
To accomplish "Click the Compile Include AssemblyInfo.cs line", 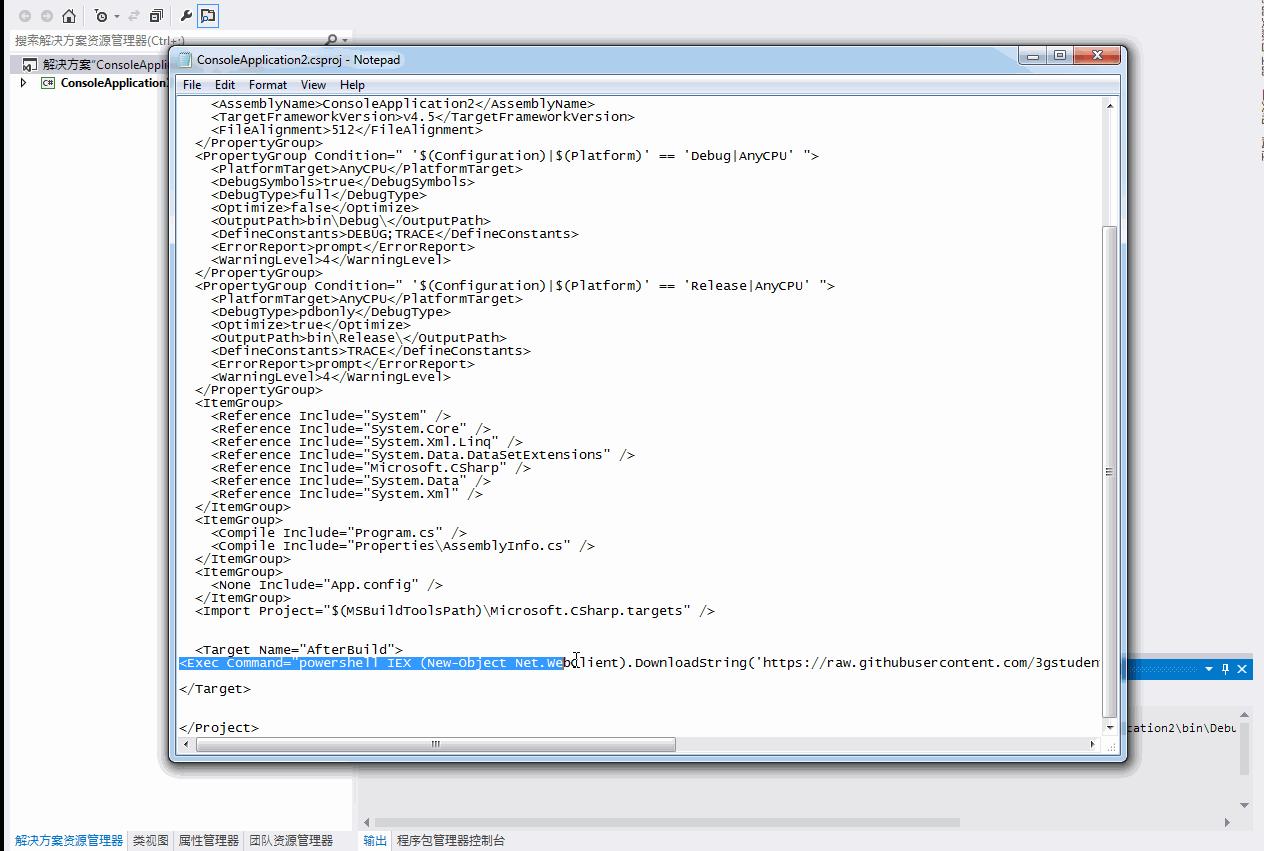I will click(x=403, y=546).
